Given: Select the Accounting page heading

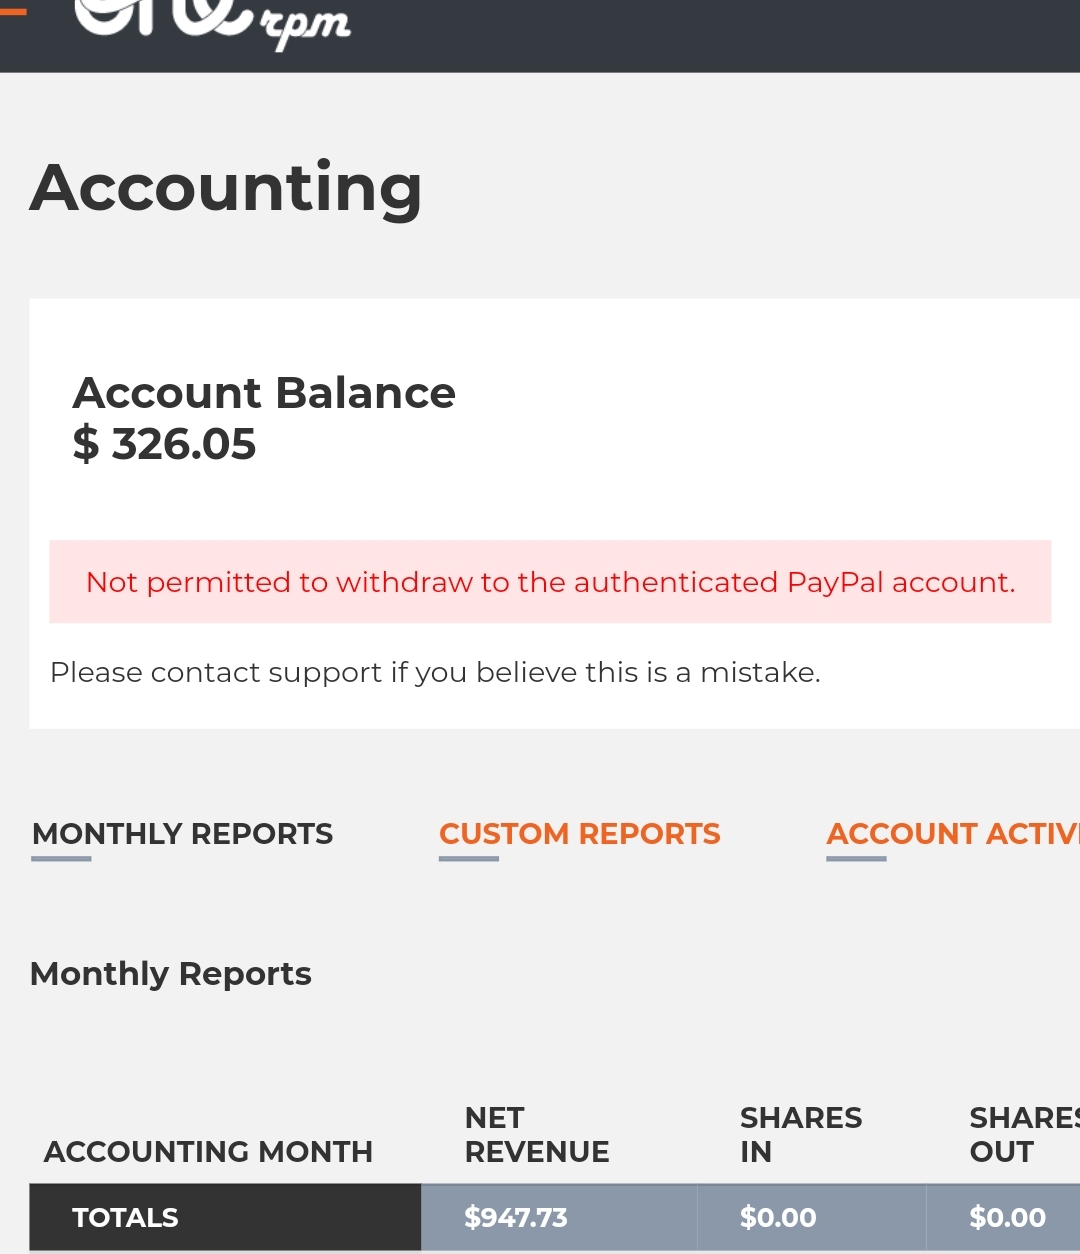Looking at the screenshot, I should [x=226, y=188].
